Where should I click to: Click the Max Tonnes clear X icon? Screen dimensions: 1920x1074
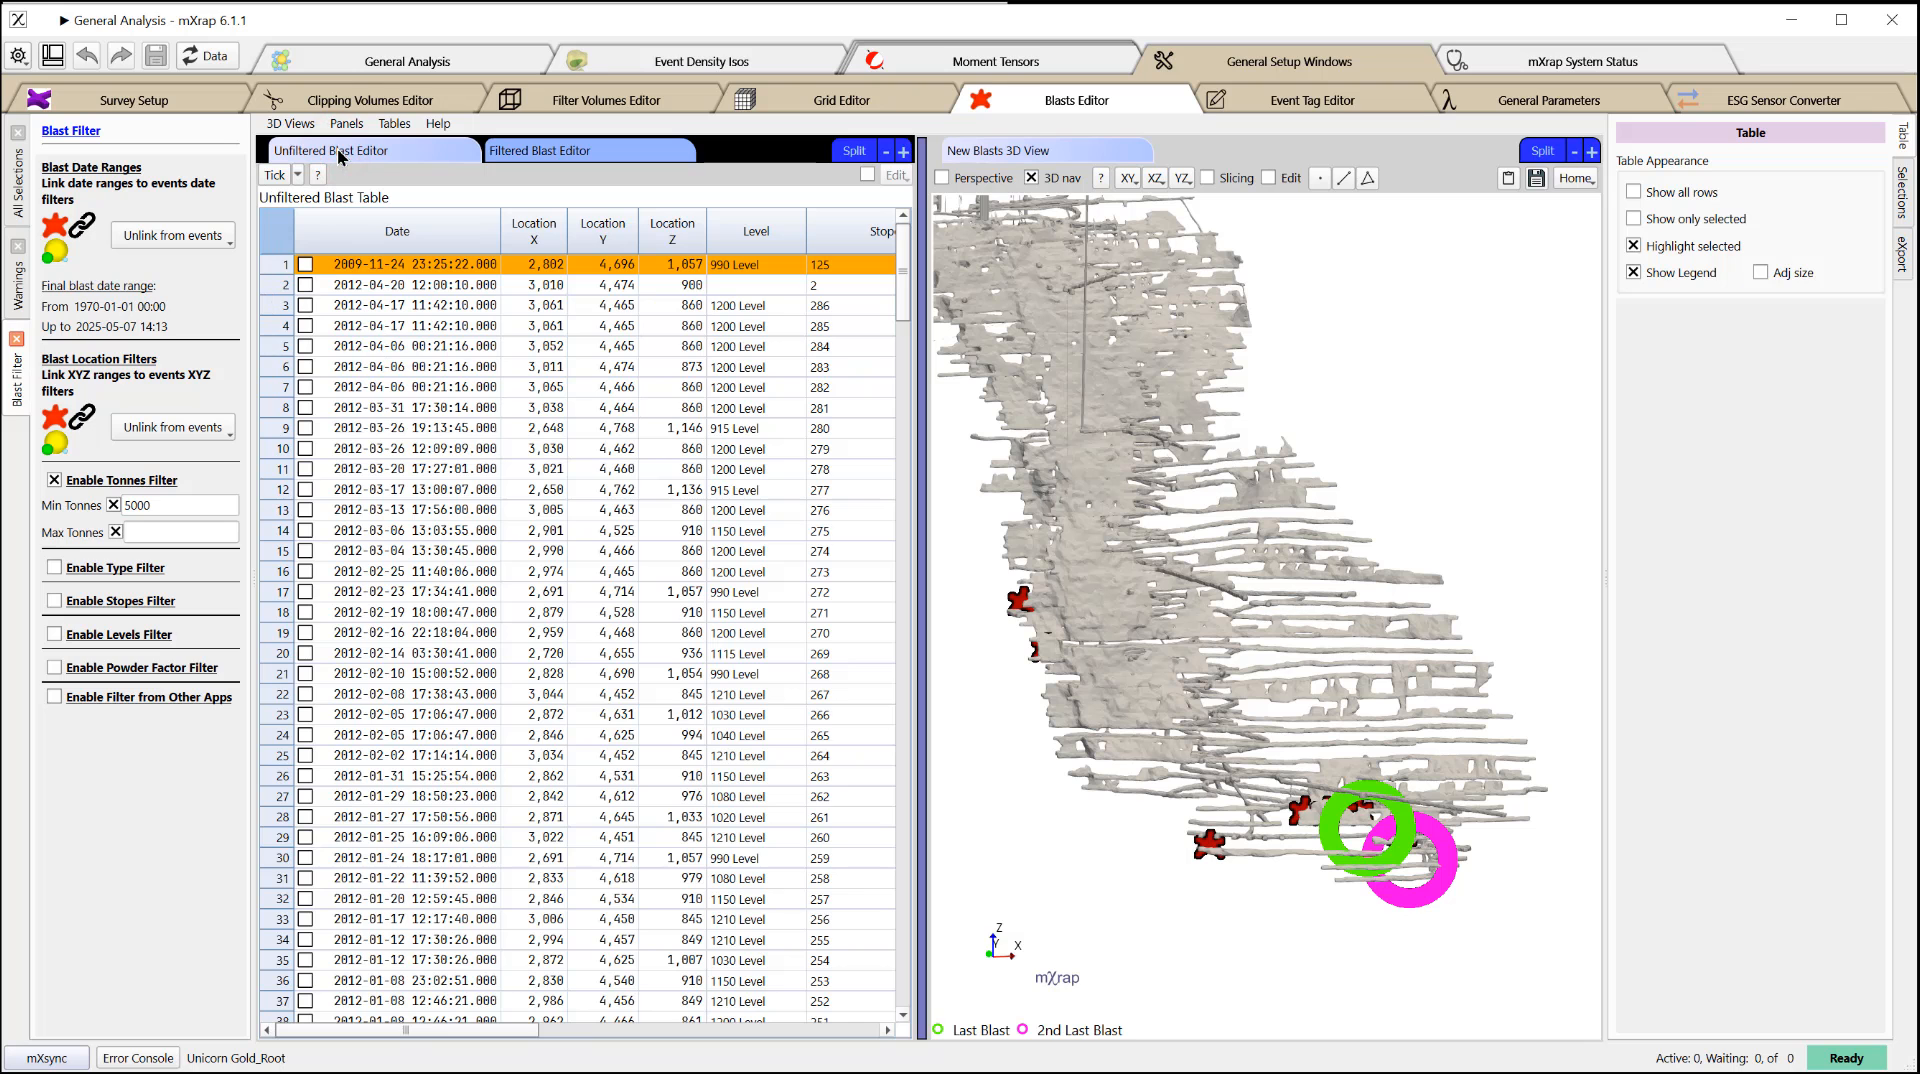[116, 532]
